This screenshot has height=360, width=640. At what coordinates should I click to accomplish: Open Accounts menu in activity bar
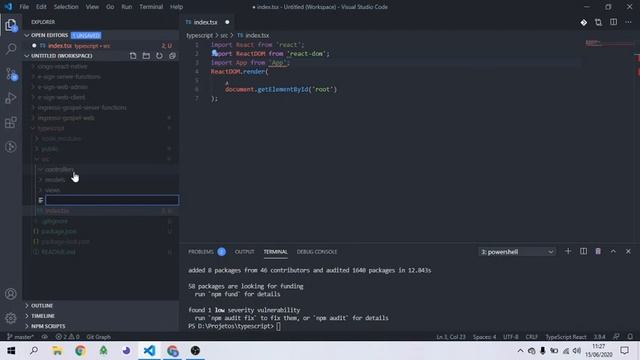point(11,294)
